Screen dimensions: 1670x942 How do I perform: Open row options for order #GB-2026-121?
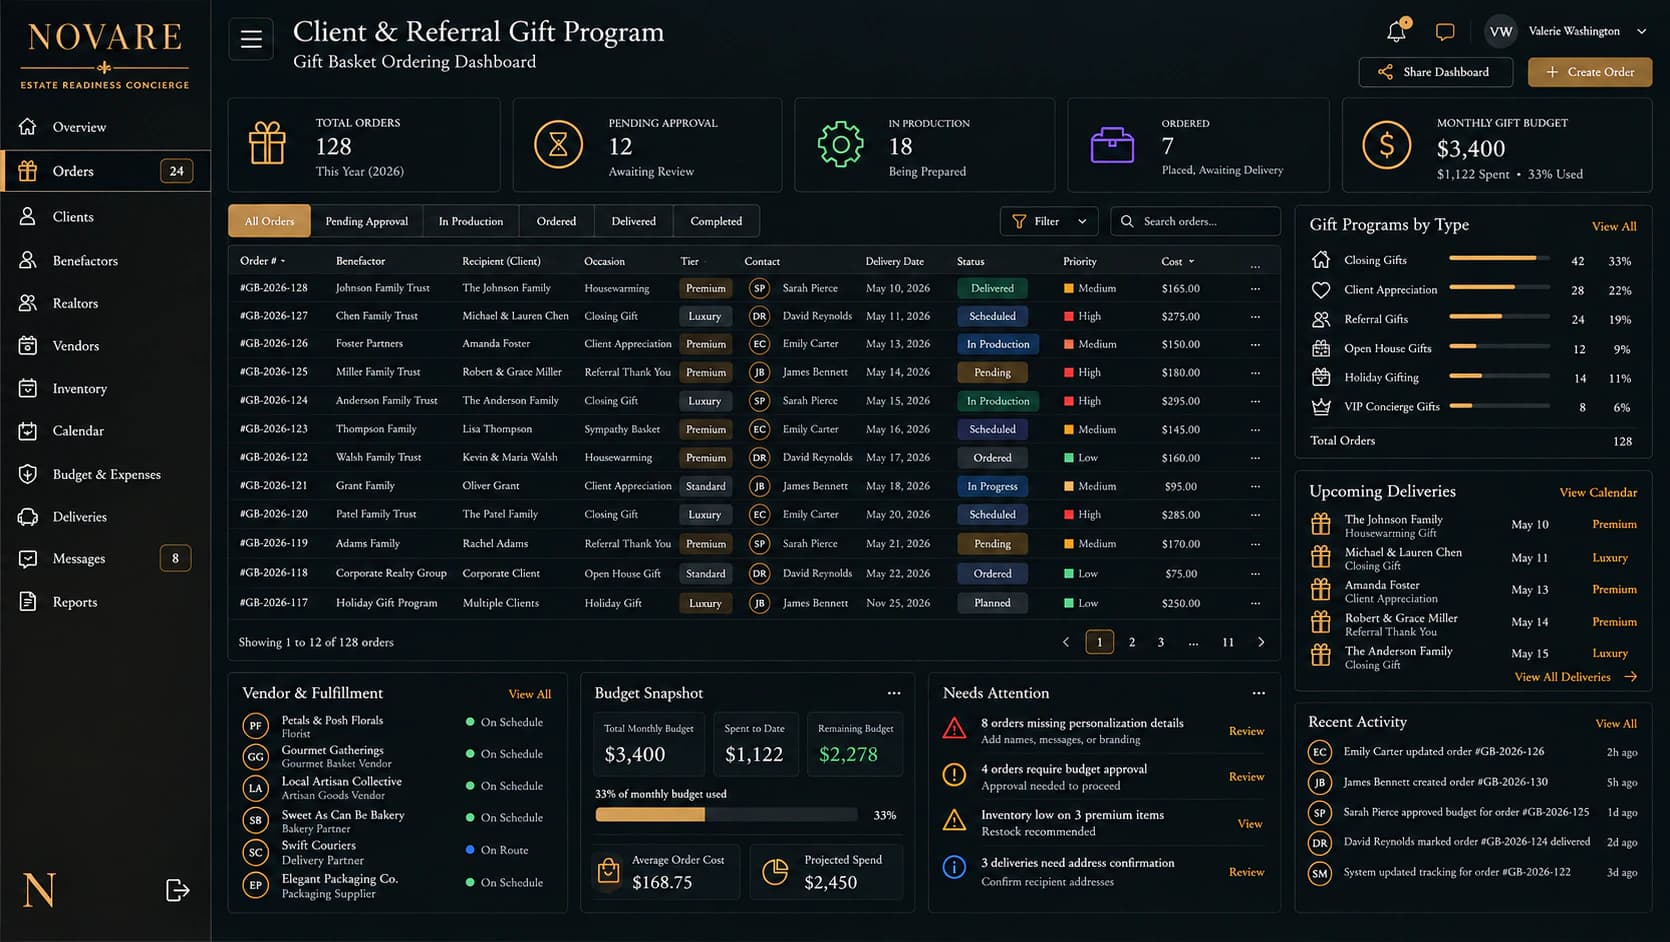[1255, 486]
